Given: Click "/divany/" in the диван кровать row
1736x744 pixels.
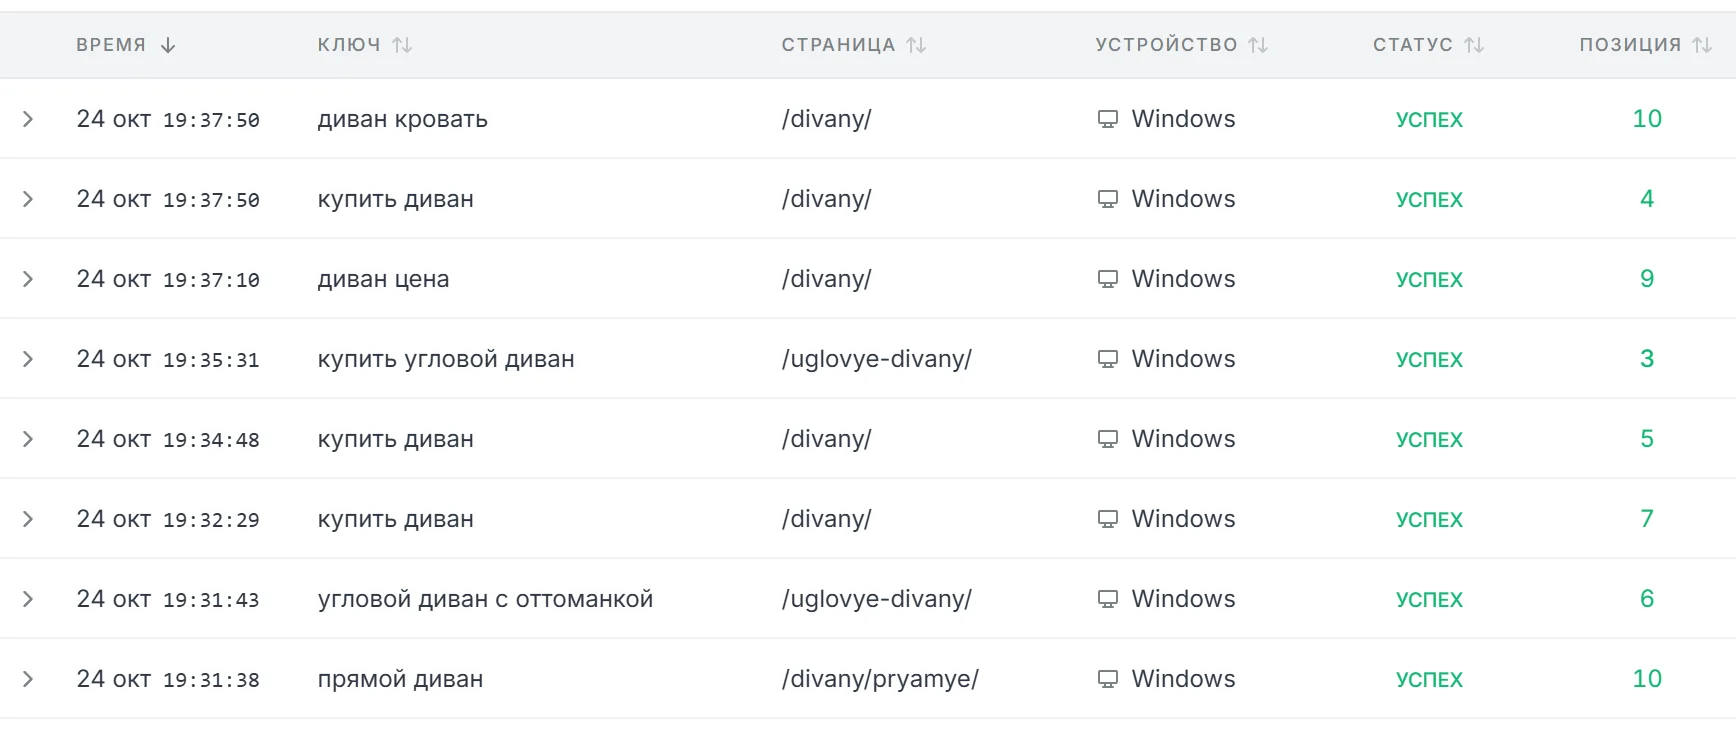Looking at the screenshot, I should click(827, 119).
